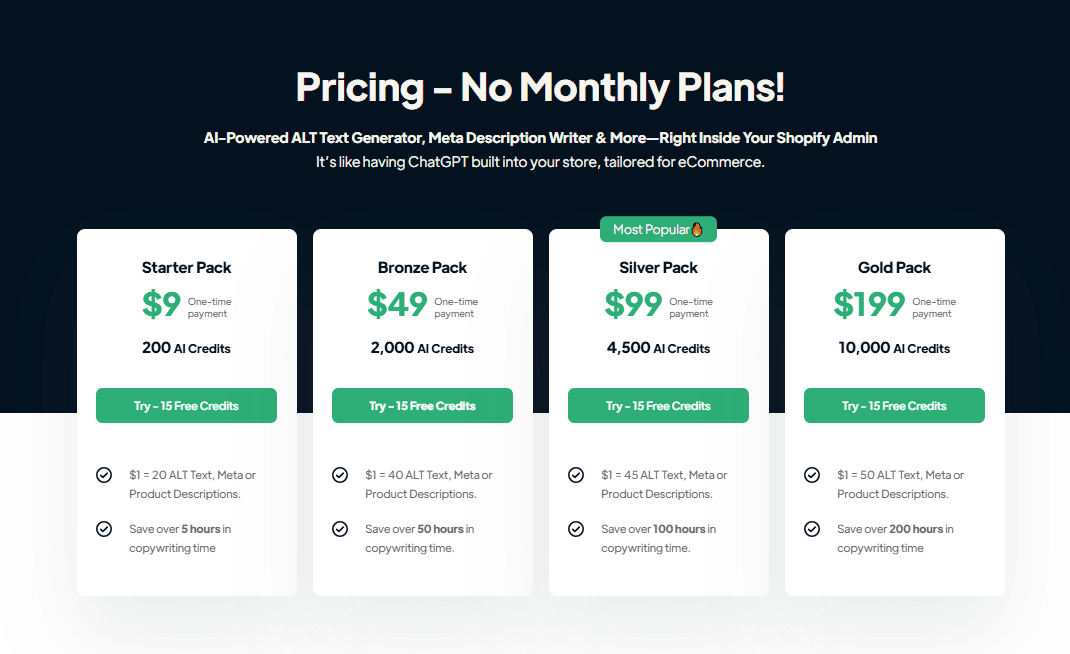Click the 4,500 AI Credits text
Image resolution: width=1070 pixels, height=654 pixels.
(658, 348)
